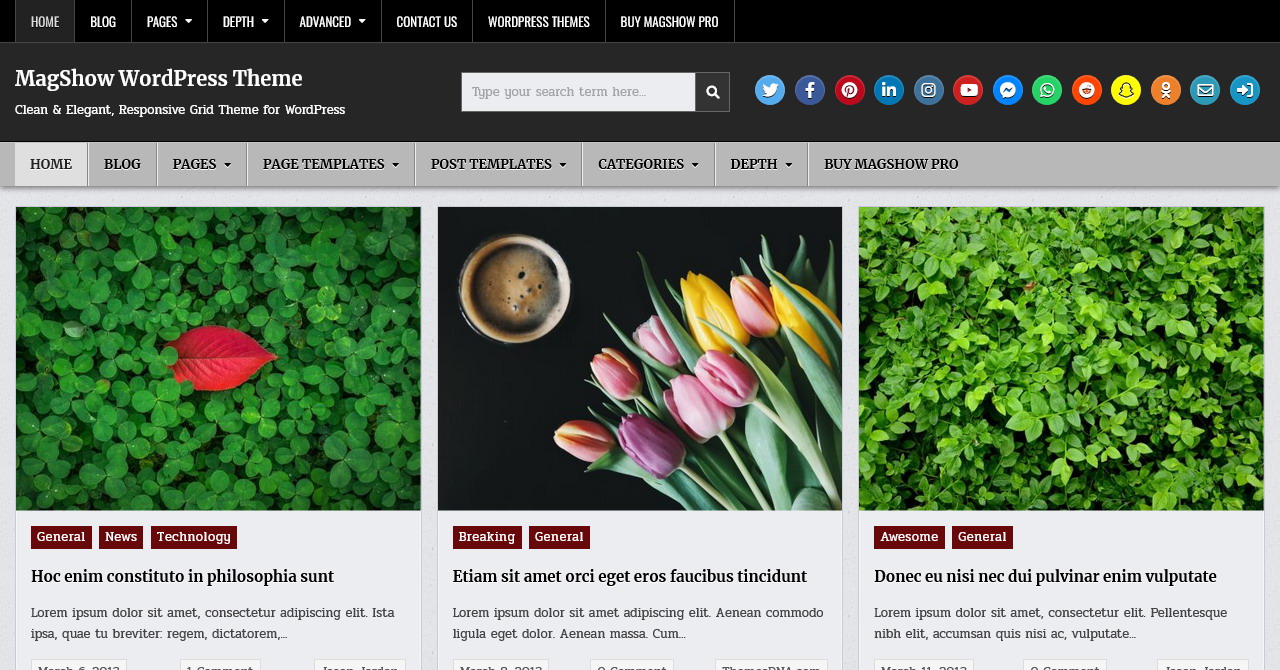The image size is (1280, 670).
Task: Open the Pinterest social icon
Action: (x=850, y=90)
